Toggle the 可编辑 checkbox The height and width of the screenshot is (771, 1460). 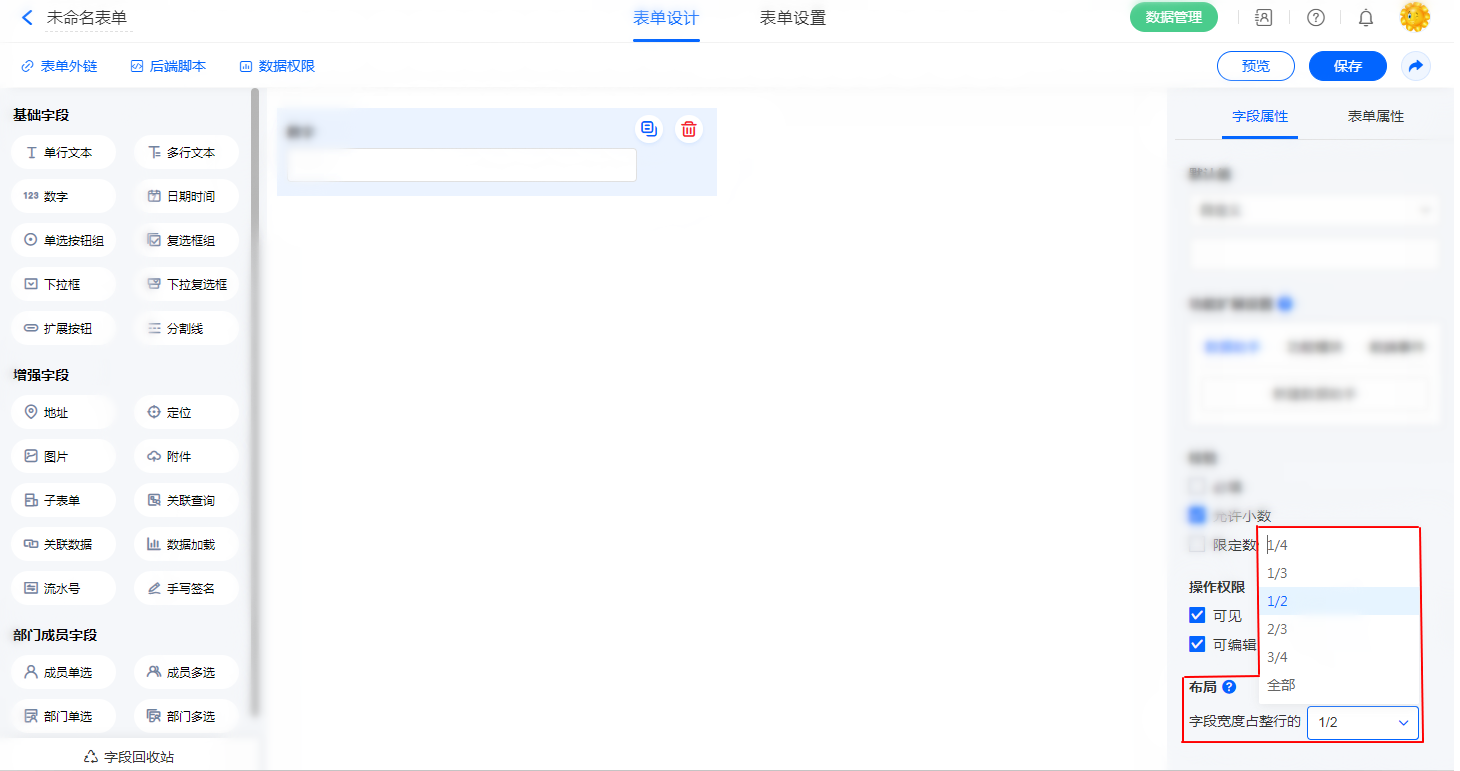tap(1197, 644)
